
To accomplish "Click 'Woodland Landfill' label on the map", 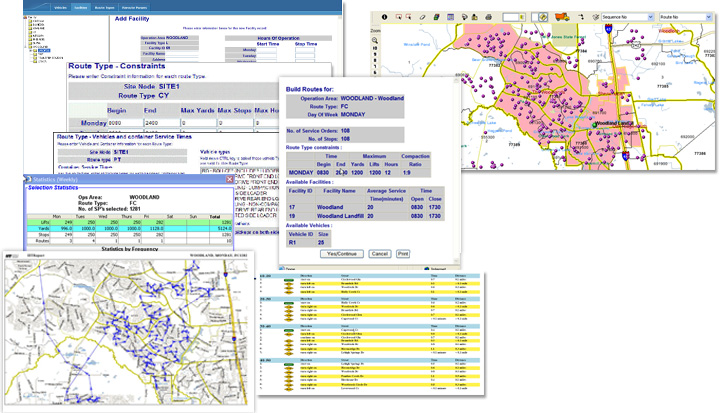I will click(614, 124).
